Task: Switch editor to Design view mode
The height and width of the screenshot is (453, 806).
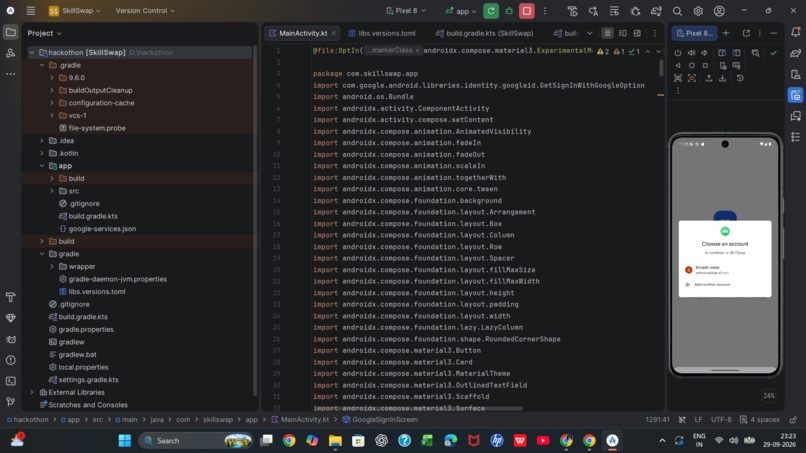Action: pyautogui.click(x=637, y=33)
